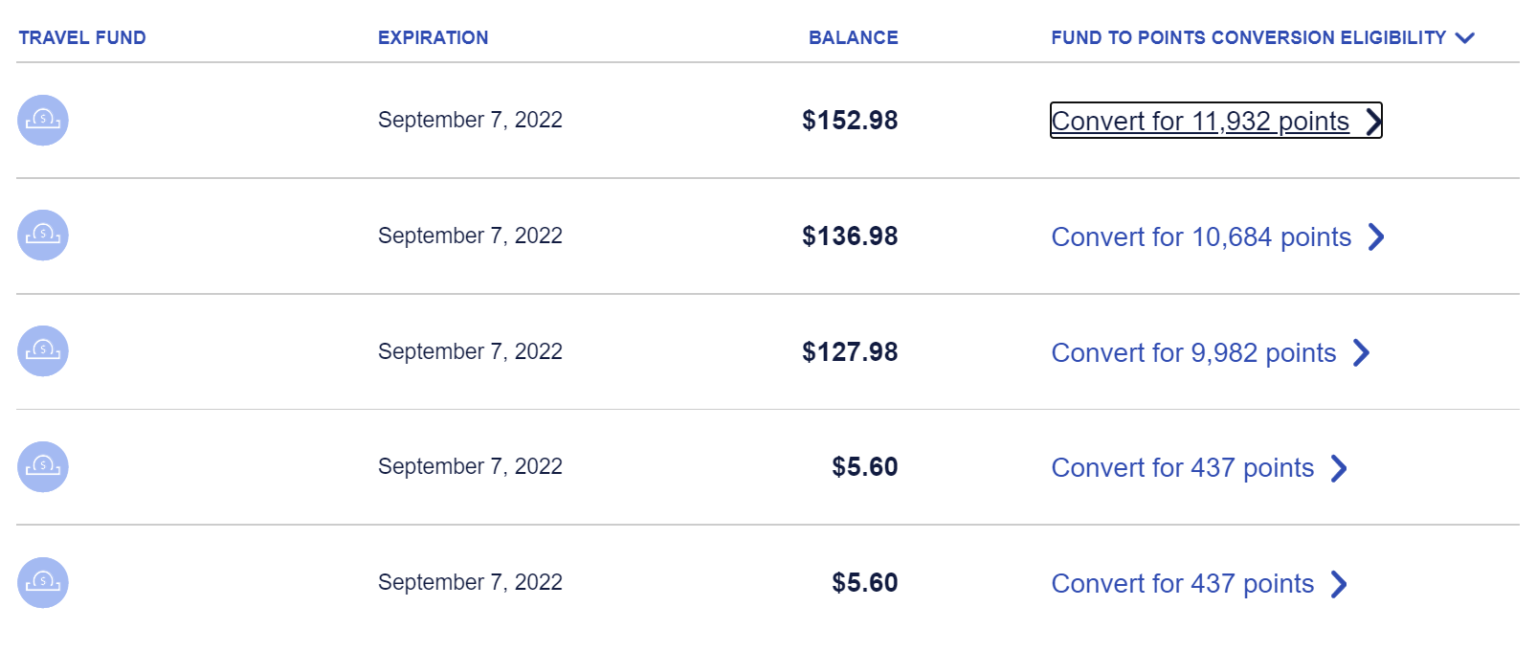This screenshot has height=652, width=1536.
Task: Select Convert for 9,982 points
Action: tap(1192, 353)
